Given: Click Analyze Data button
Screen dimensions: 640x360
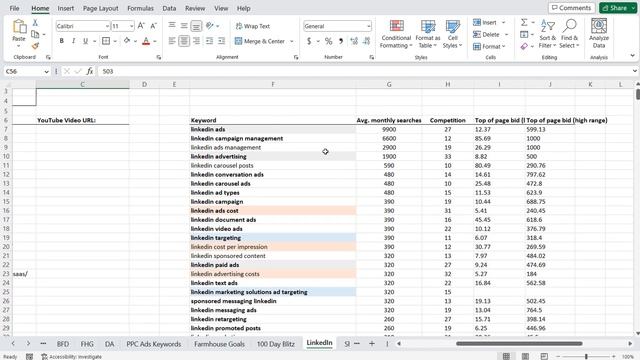Looking at the screenshot, I should [599, 34].
